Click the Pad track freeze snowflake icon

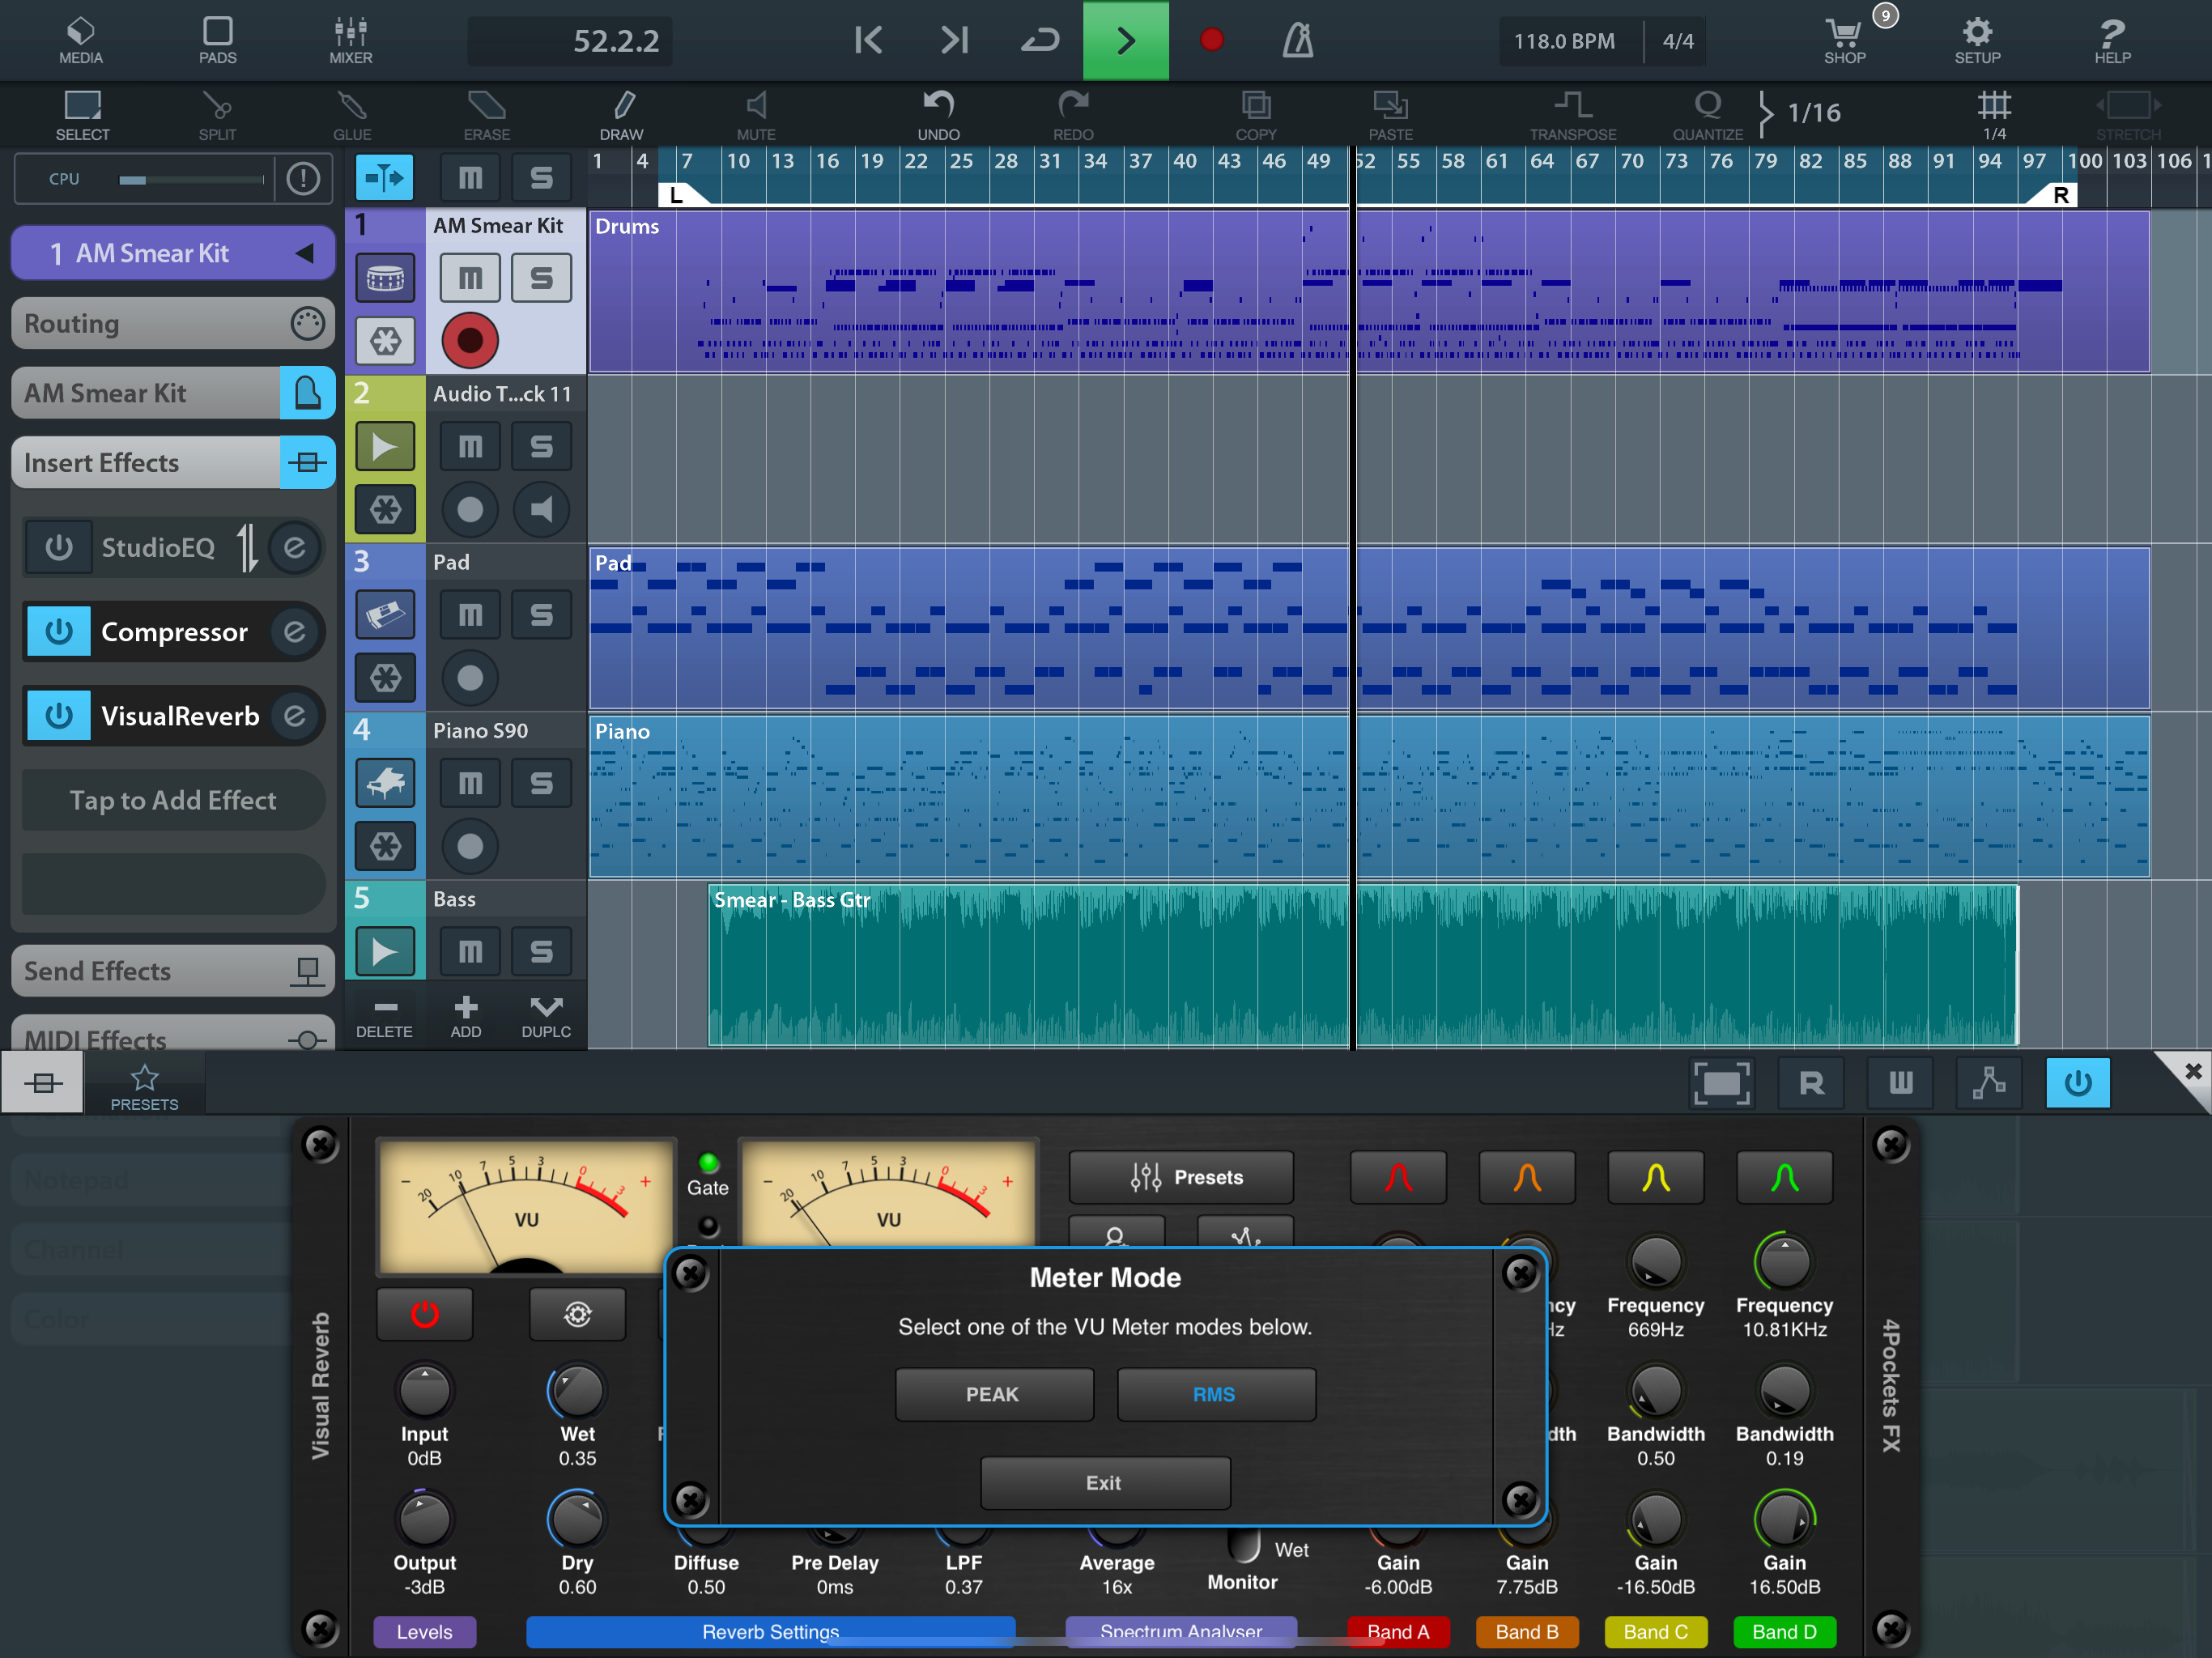(x=385, y=678)
